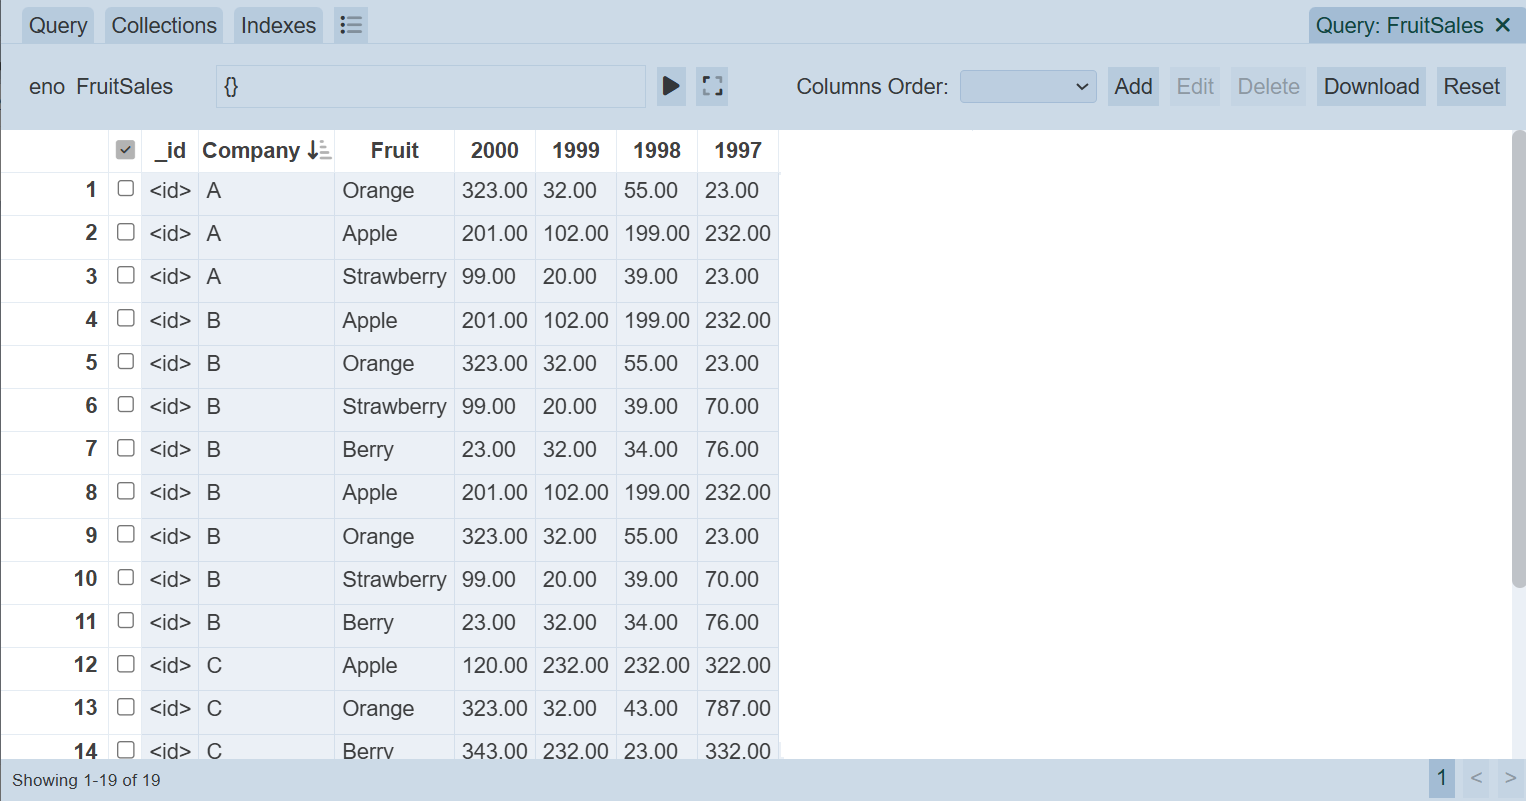Screen dimensions: 1526x801
Task: Select row 7 Berry checkbox
Action: pos(125,448)
